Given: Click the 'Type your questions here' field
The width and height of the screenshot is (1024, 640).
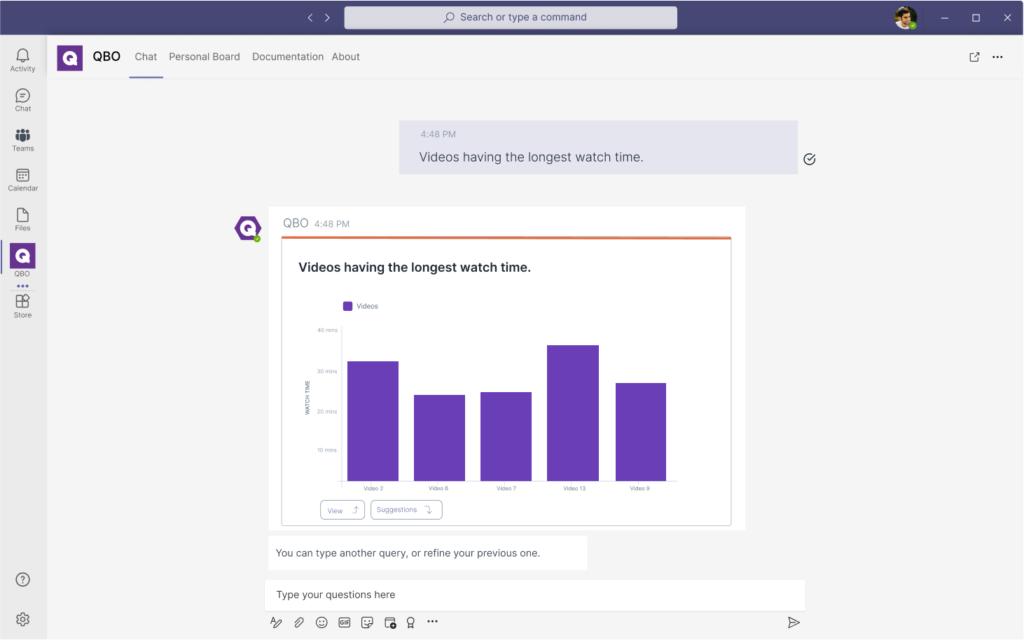Looking at the screenshot, I should [534, 595].
